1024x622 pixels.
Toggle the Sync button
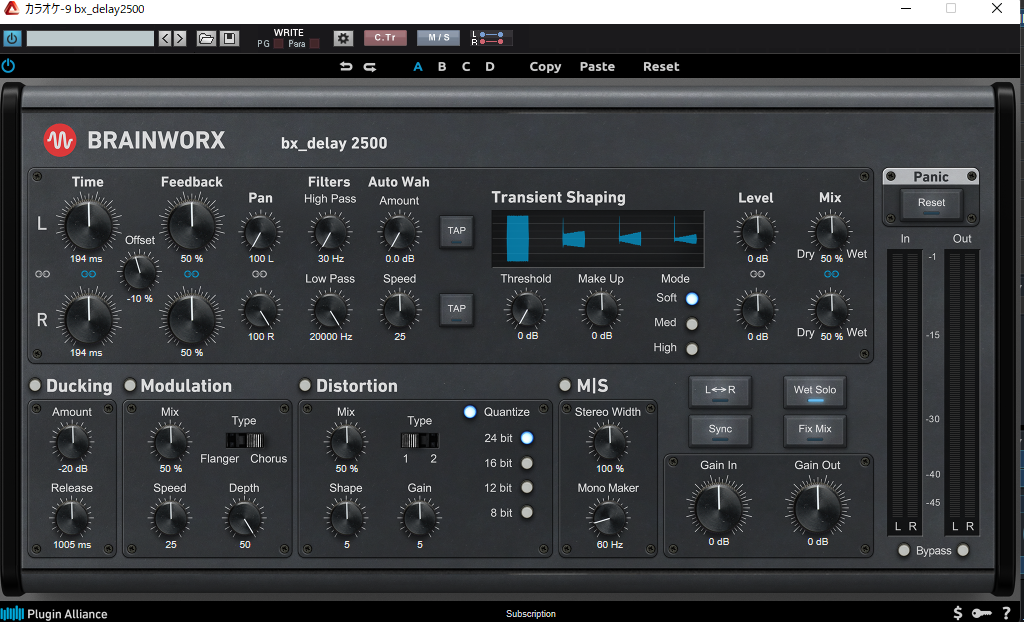(720, 431)
